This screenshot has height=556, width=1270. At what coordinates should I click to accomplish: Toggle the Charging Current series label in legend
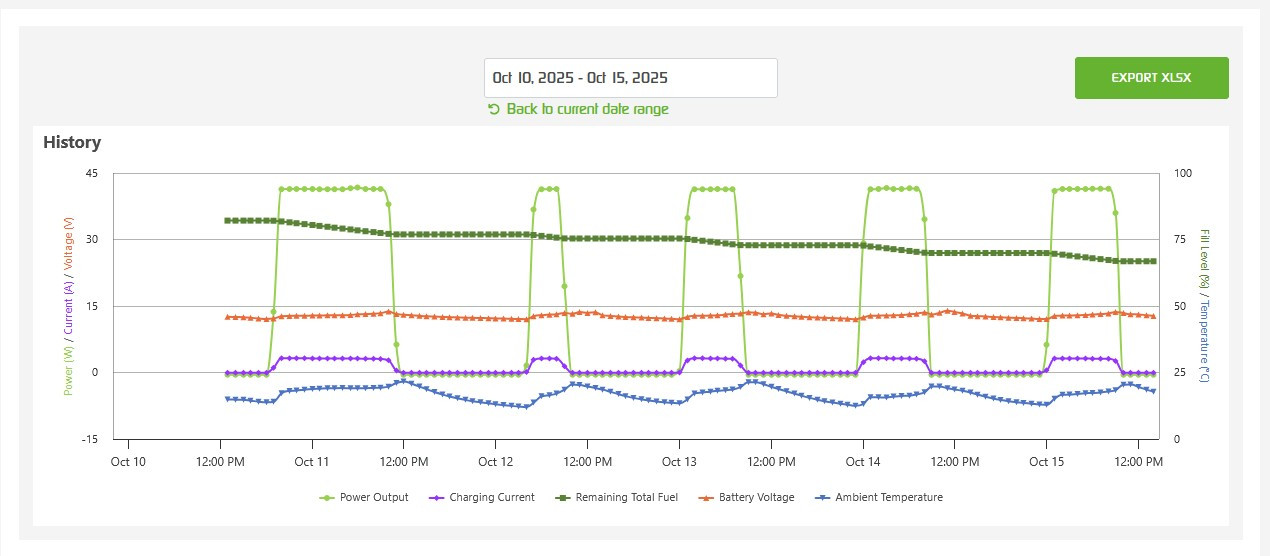pyautogui.click(x=492, y=497)
